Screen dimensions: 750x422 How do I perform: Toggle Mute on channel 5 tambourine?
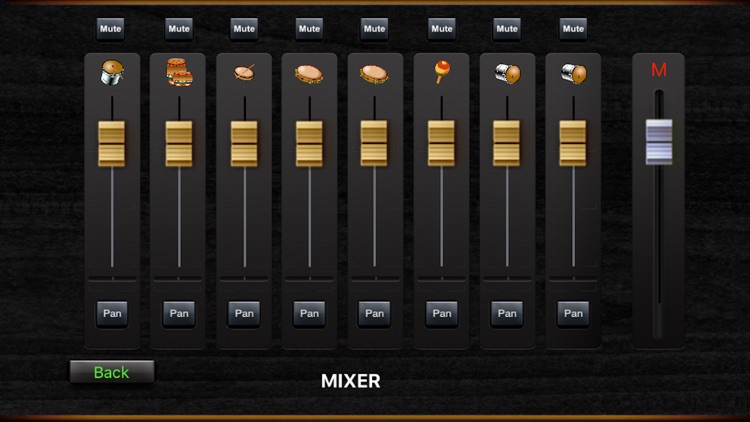[x=374, y=29]
